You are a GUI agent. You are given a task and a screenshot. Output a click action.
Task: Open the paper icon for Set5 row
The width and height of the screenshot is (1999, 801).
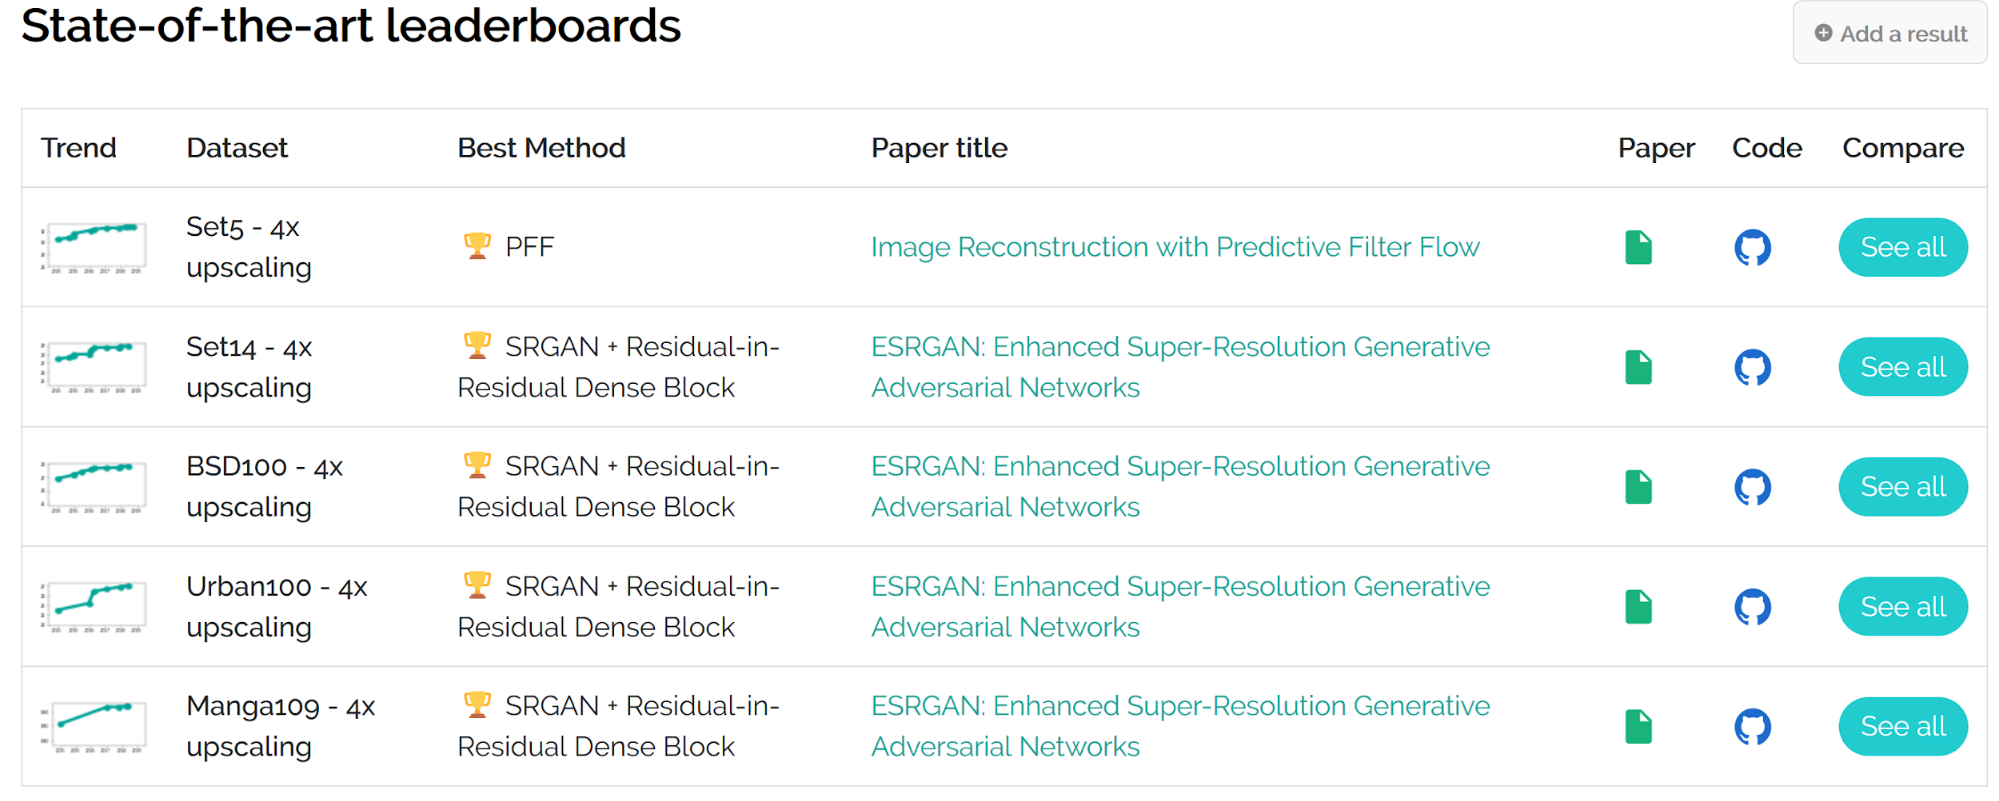click(1638, 247)
